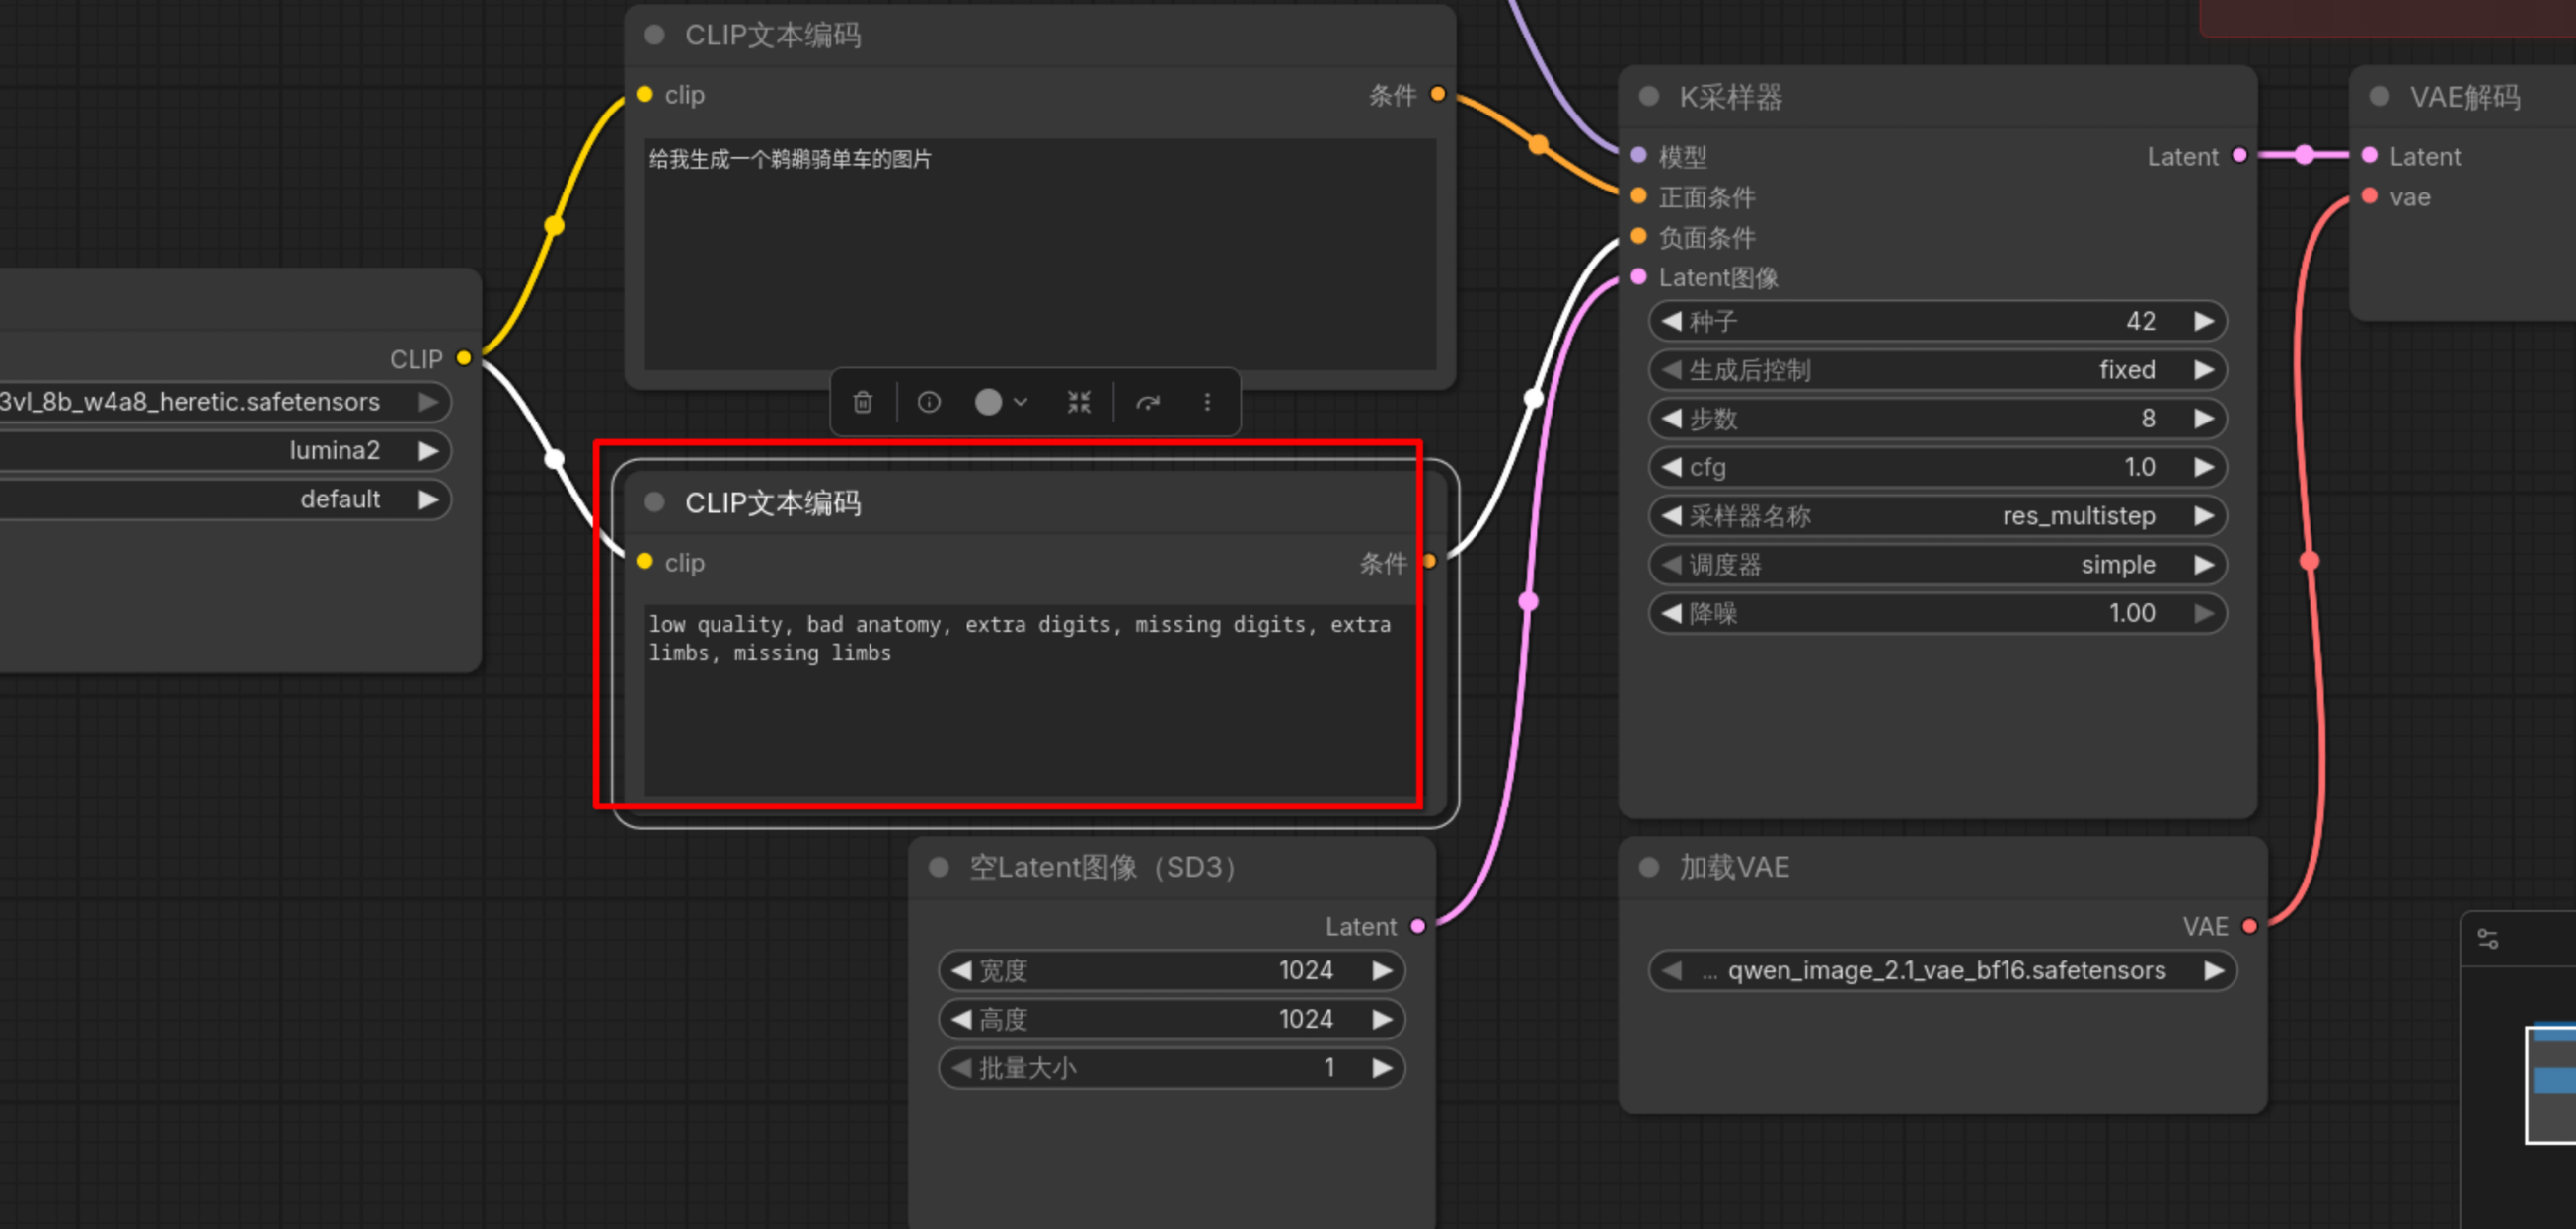Open the node color picker circle
The image size is (2576, 1229).
(988, 402)
